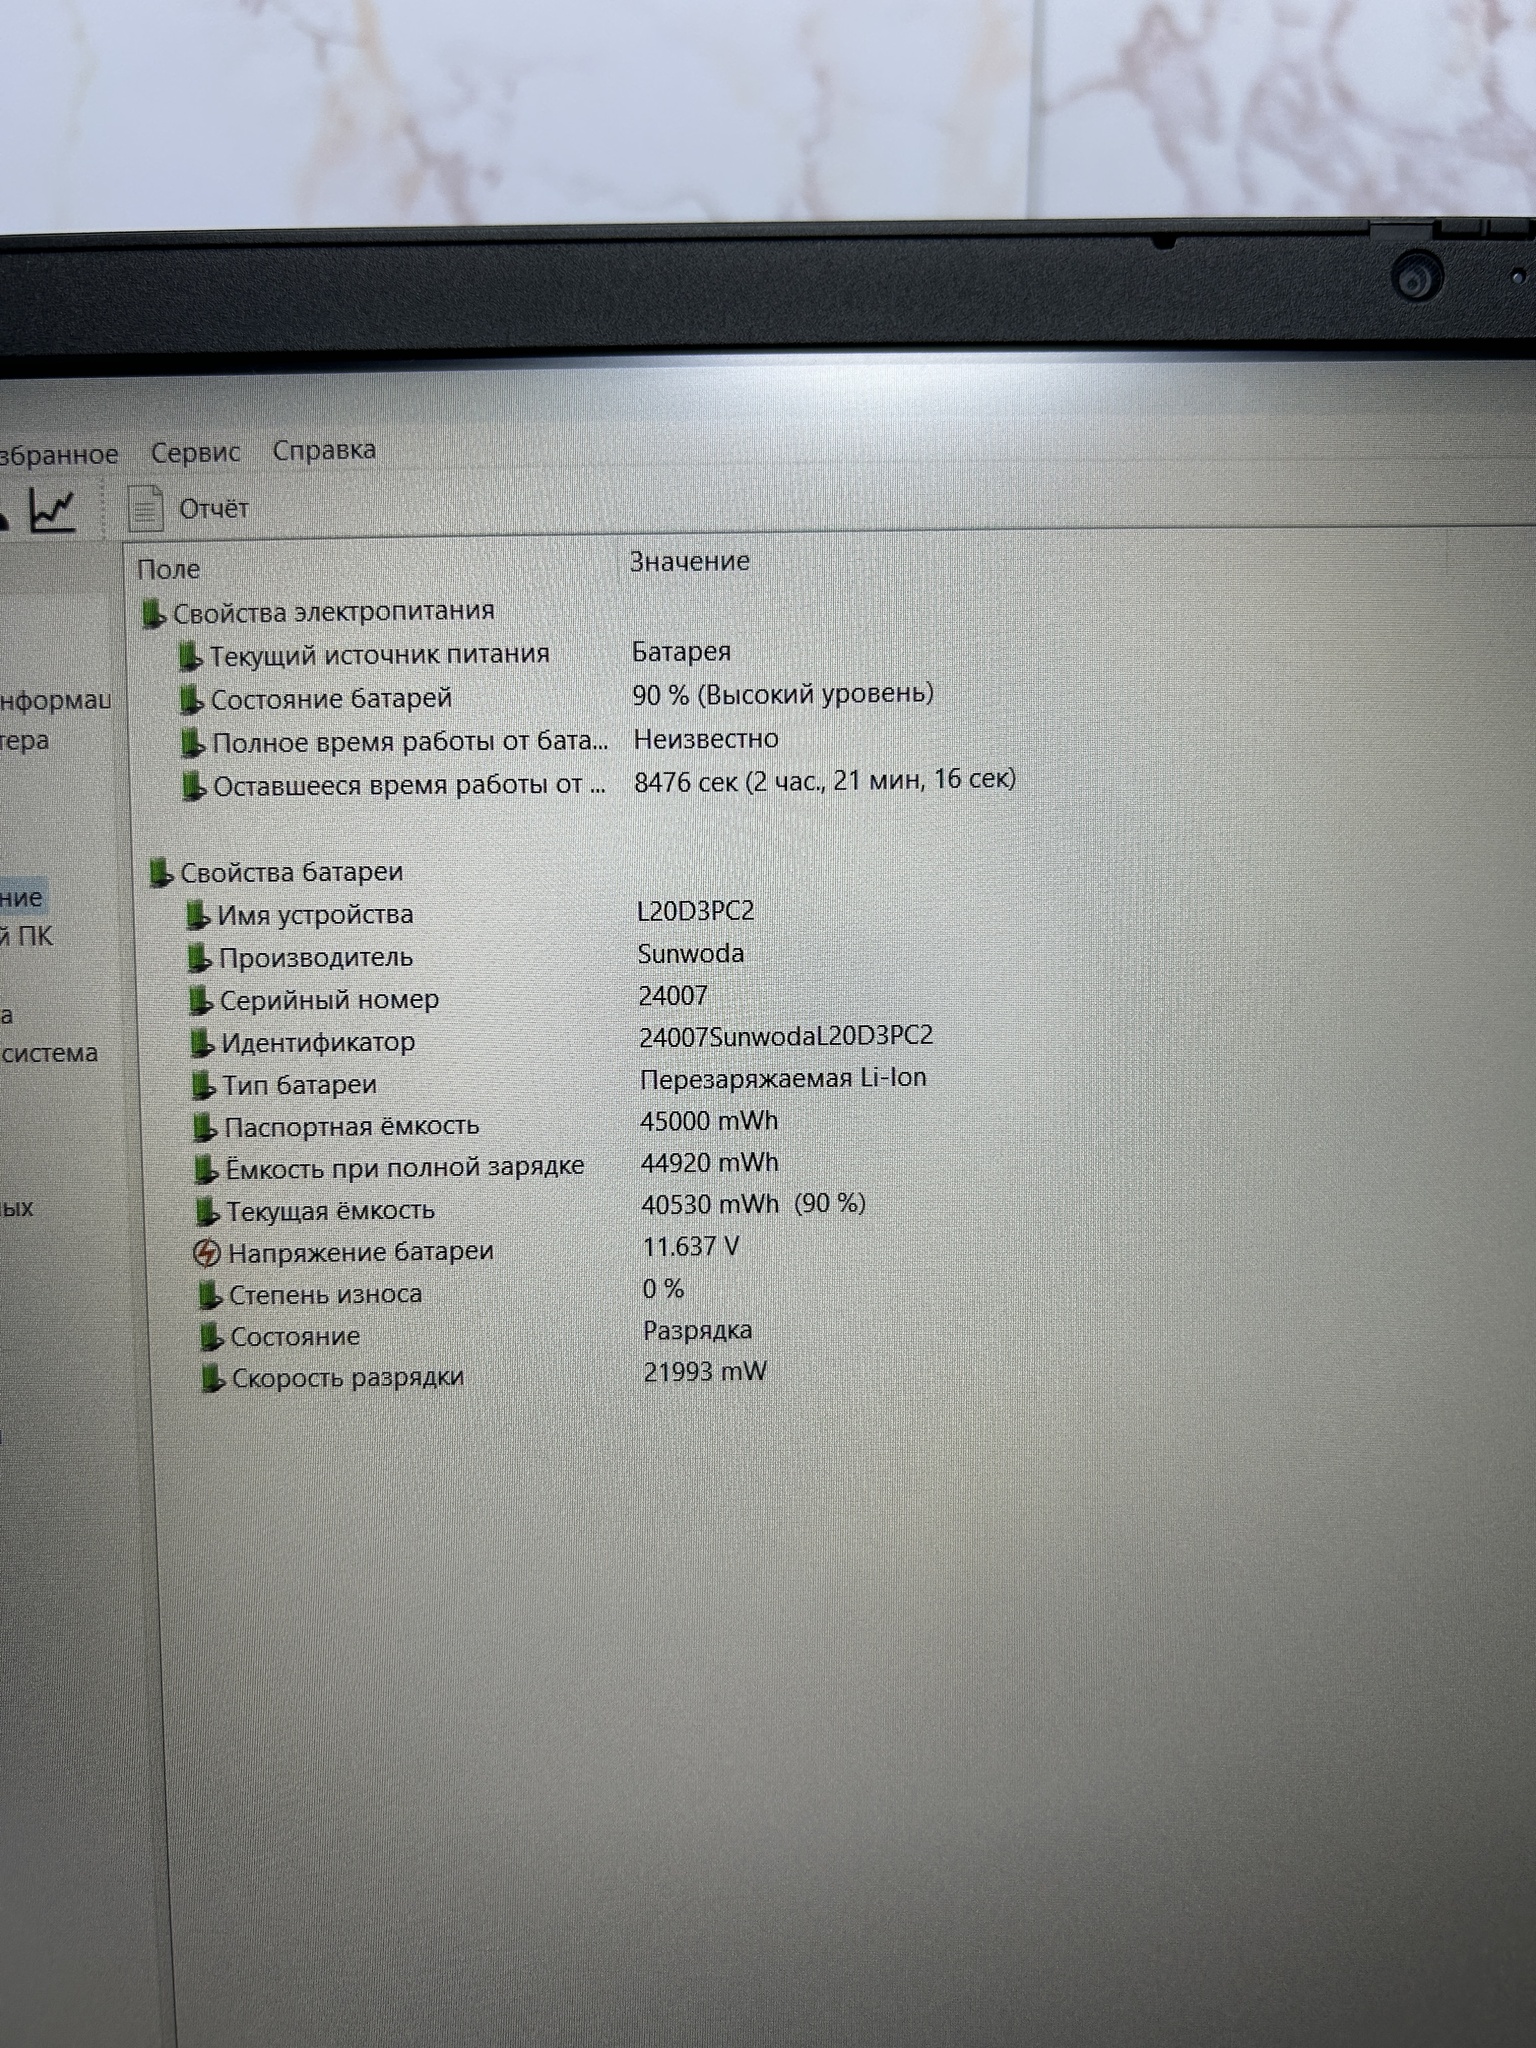
Task: Select the Скорость разрядки field label
Action: pyautogui.click(x=348, y=1378)
